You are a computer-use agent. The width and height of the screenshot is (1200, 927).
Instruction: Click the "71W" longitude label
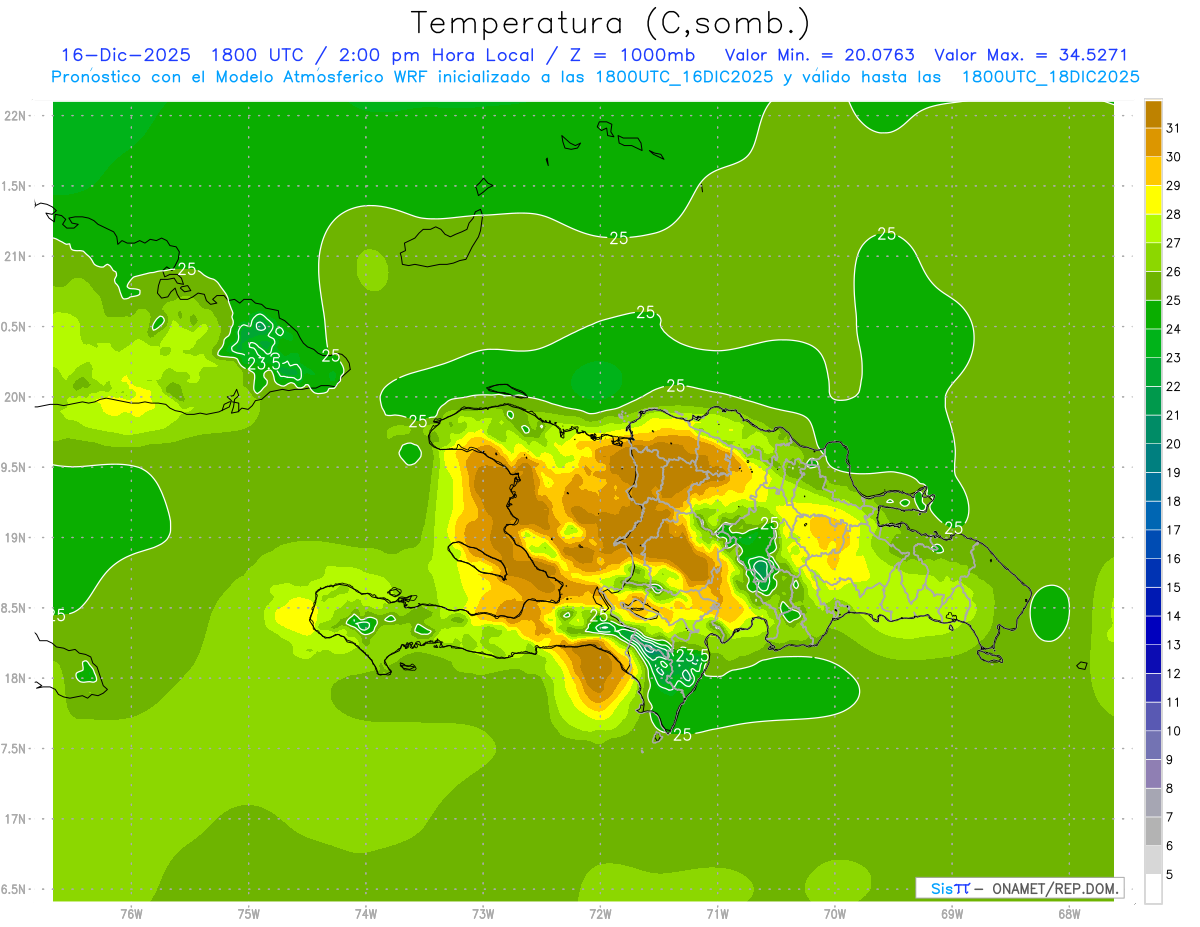coord(717,913)
